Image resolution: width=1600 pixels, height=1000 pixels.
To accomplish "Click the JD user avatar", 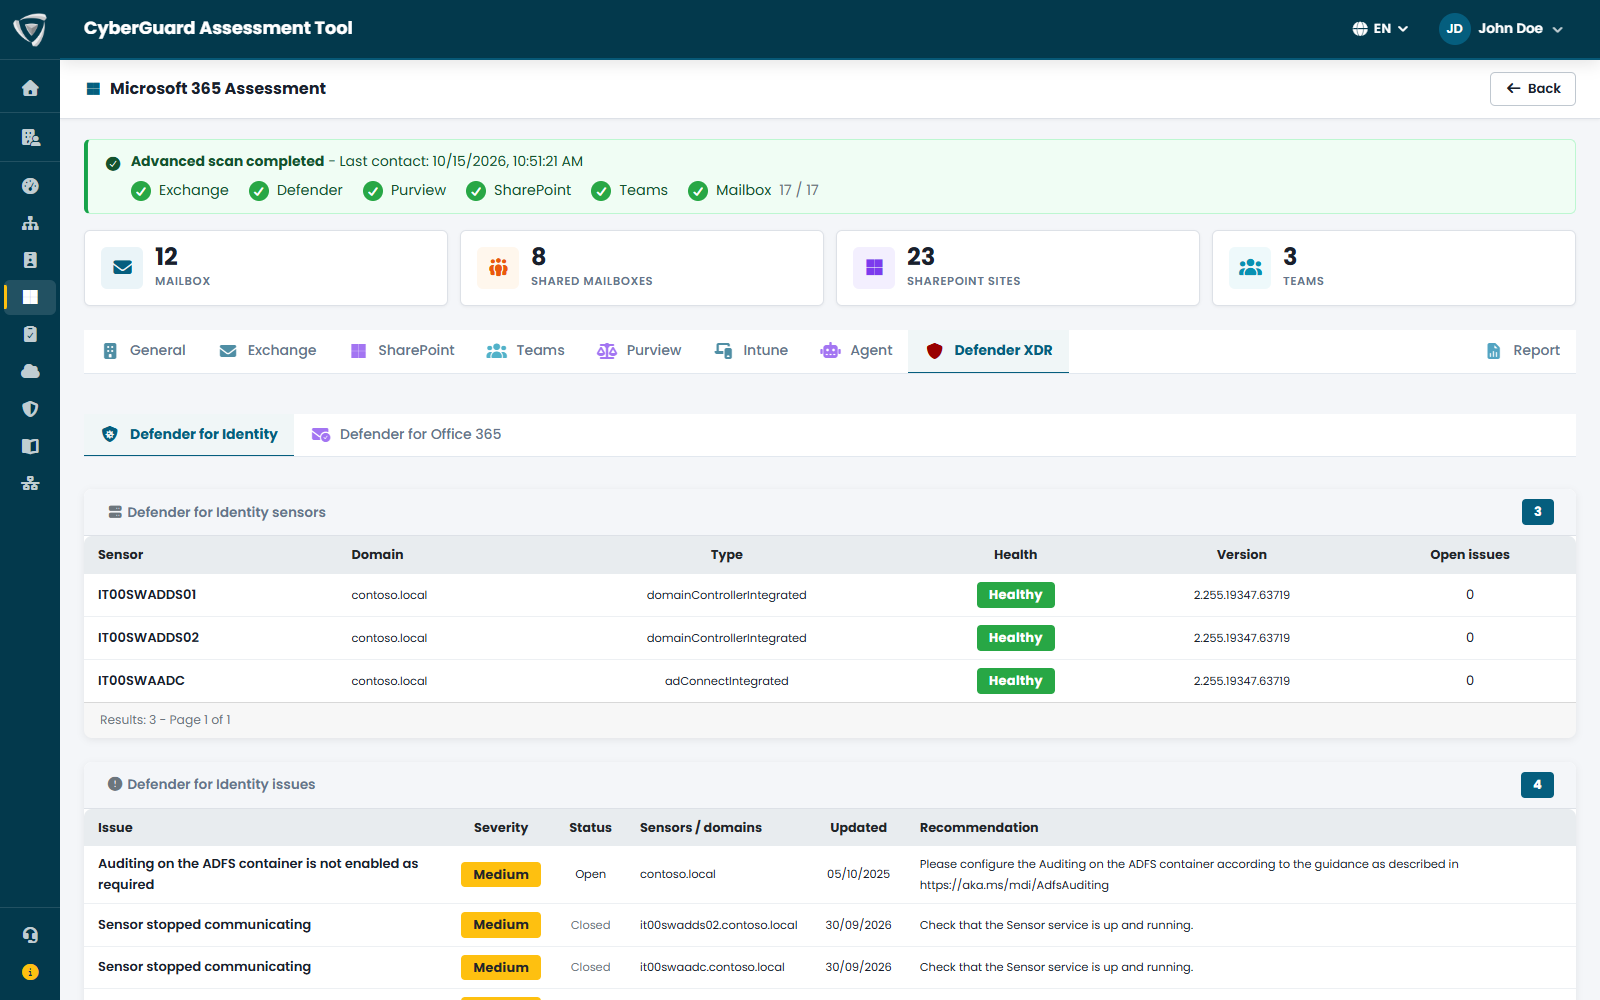I will pyautogui.click(x=1454, y=29).
